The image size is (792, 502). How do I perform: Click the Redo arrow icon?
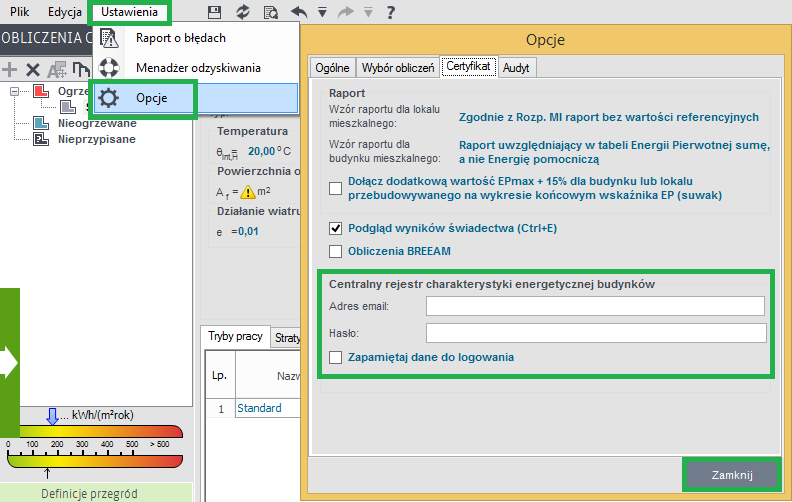(345, 12)
